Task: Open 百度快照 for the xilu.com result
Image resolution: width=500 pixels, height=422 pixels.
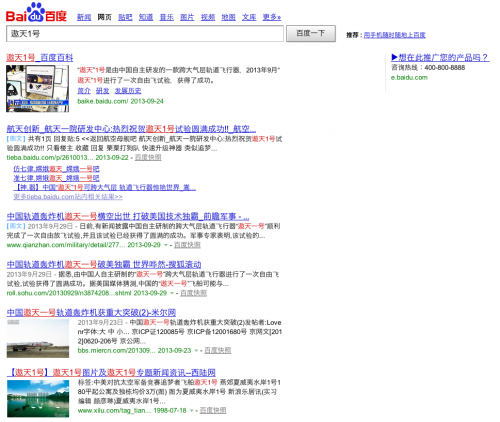Action: pos(213,410)
